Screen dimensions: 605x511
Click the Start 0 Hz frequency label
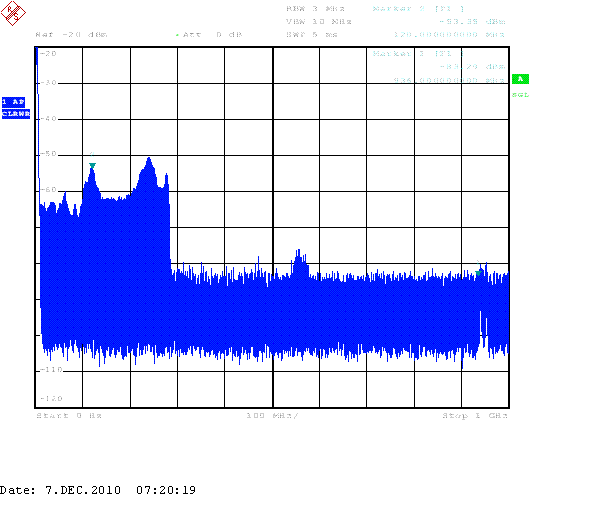69,414
